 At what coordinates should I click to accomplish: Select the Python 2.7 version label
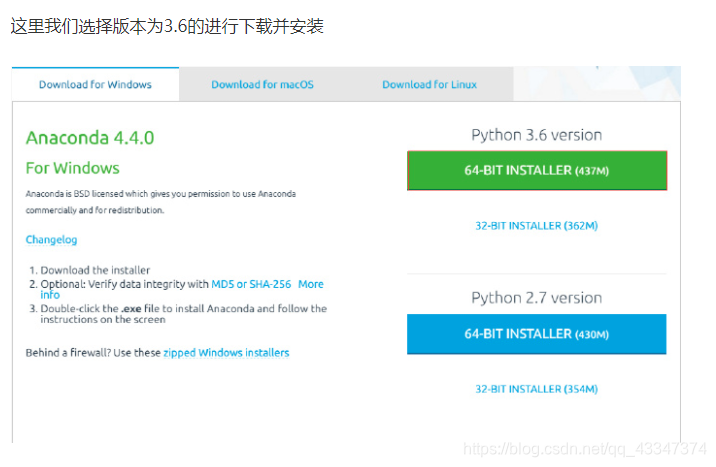537,298
